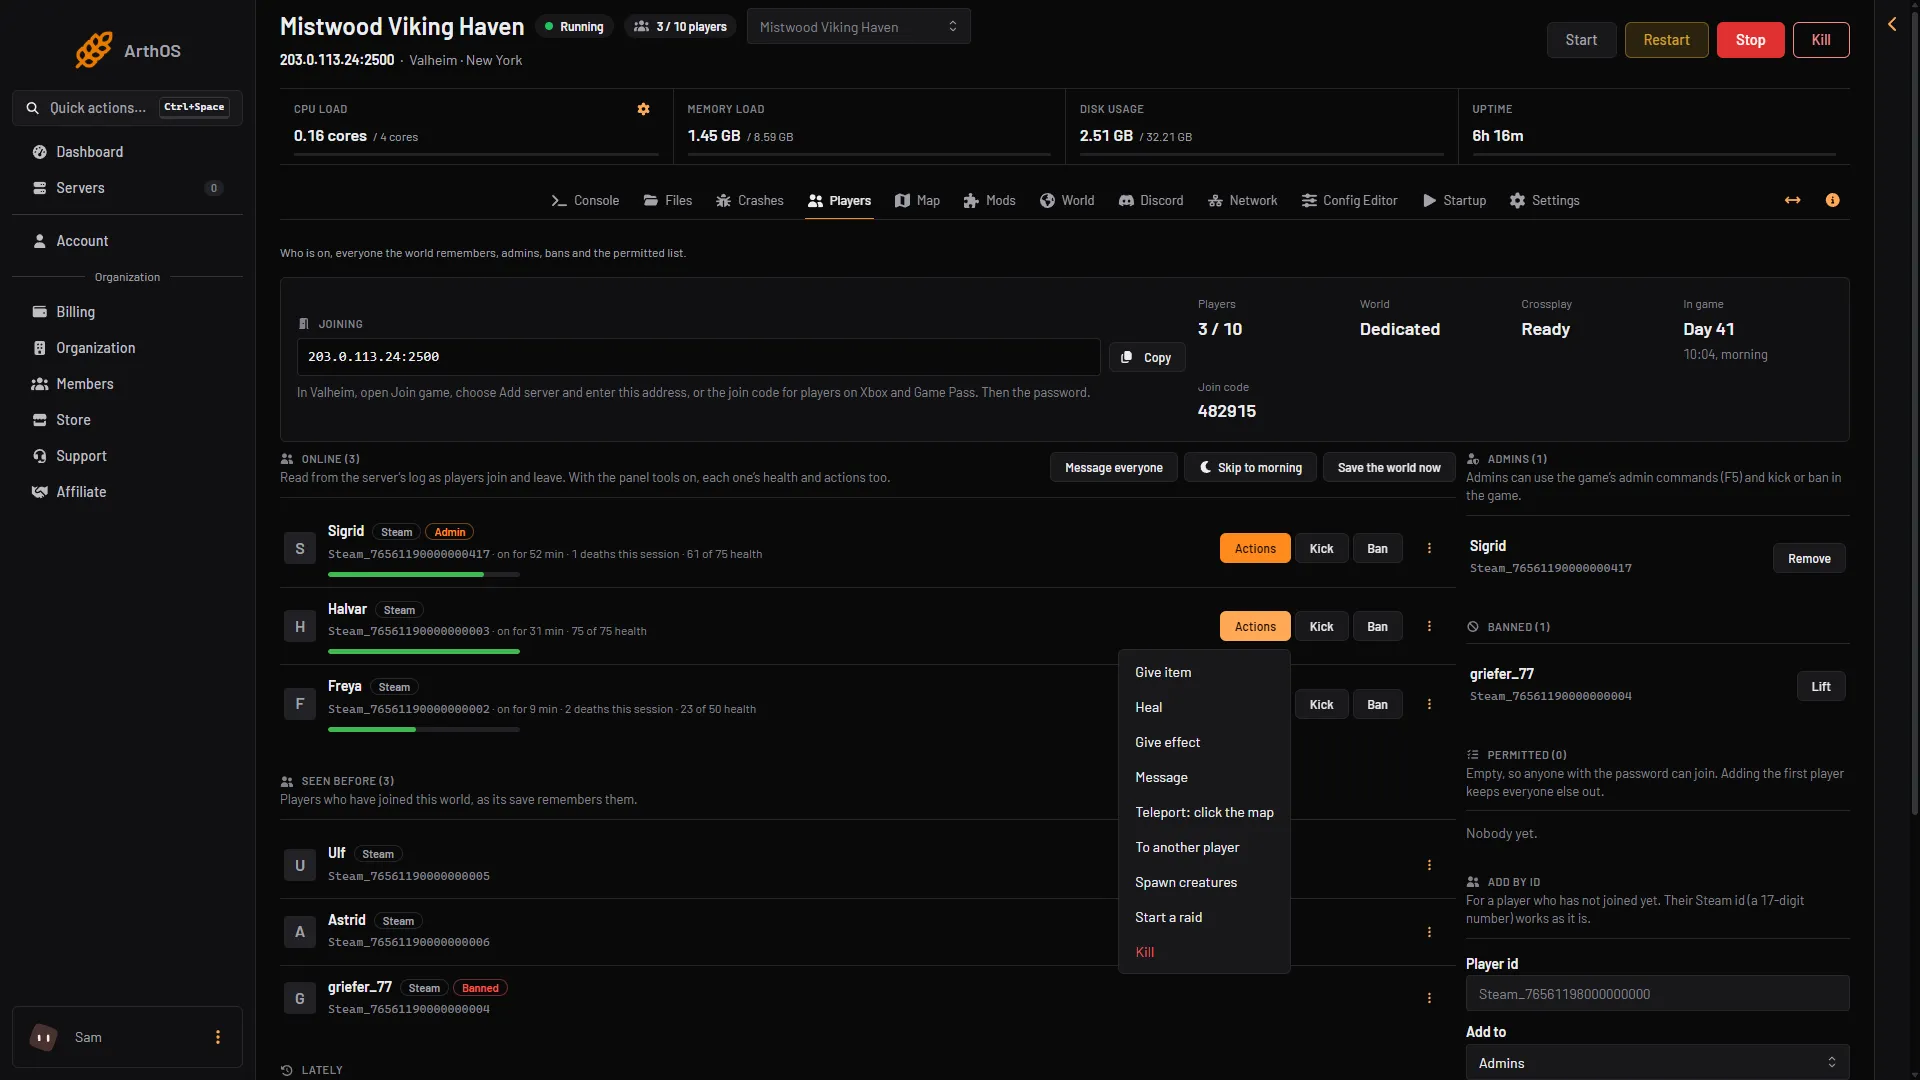
Task: Open more options for Freya
Action: point(1429,704)
